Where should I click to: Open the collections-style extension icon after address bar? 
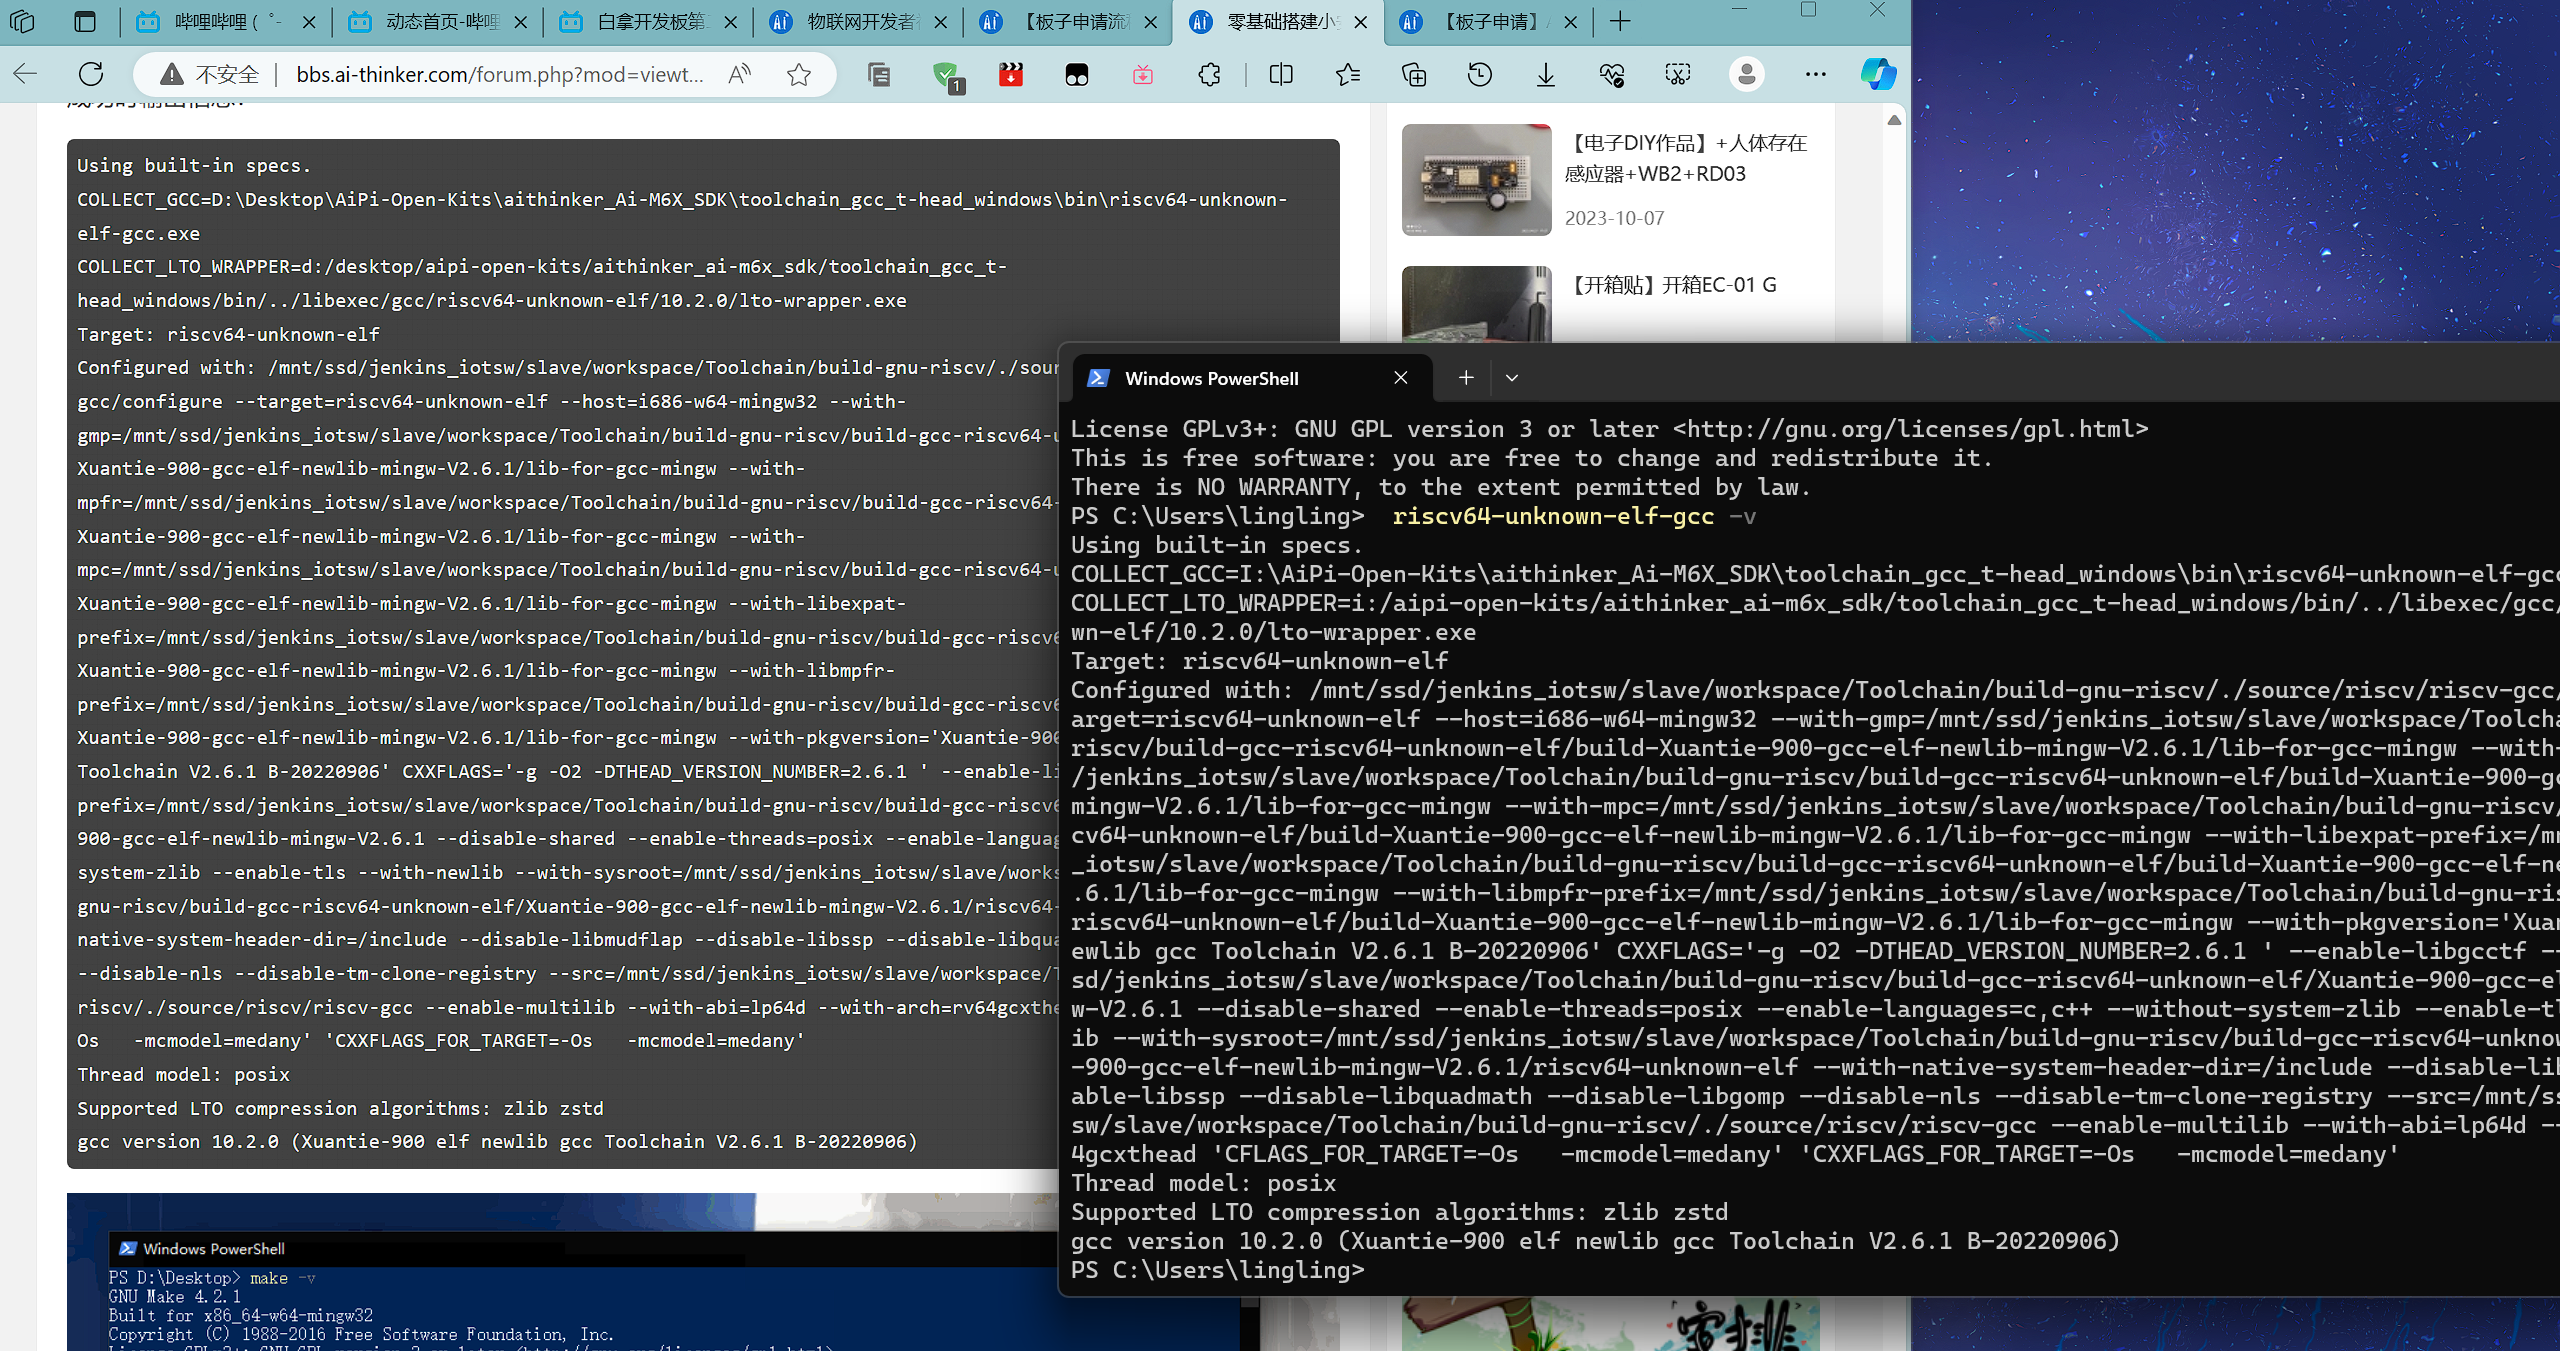click(879, 74)
